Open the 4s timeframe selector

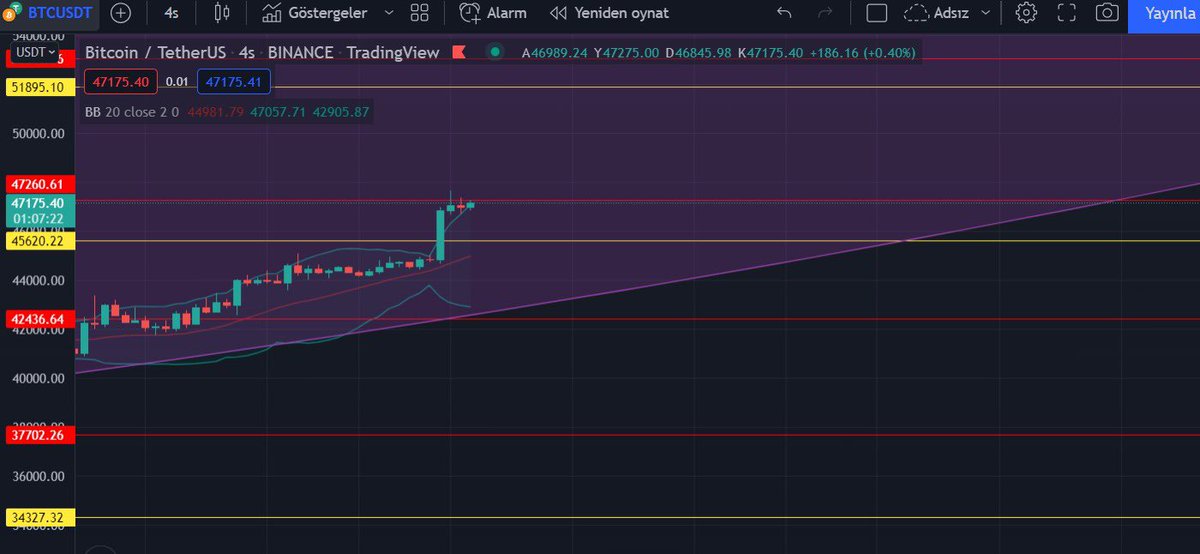pyautogui.click(x=172, y=14)
